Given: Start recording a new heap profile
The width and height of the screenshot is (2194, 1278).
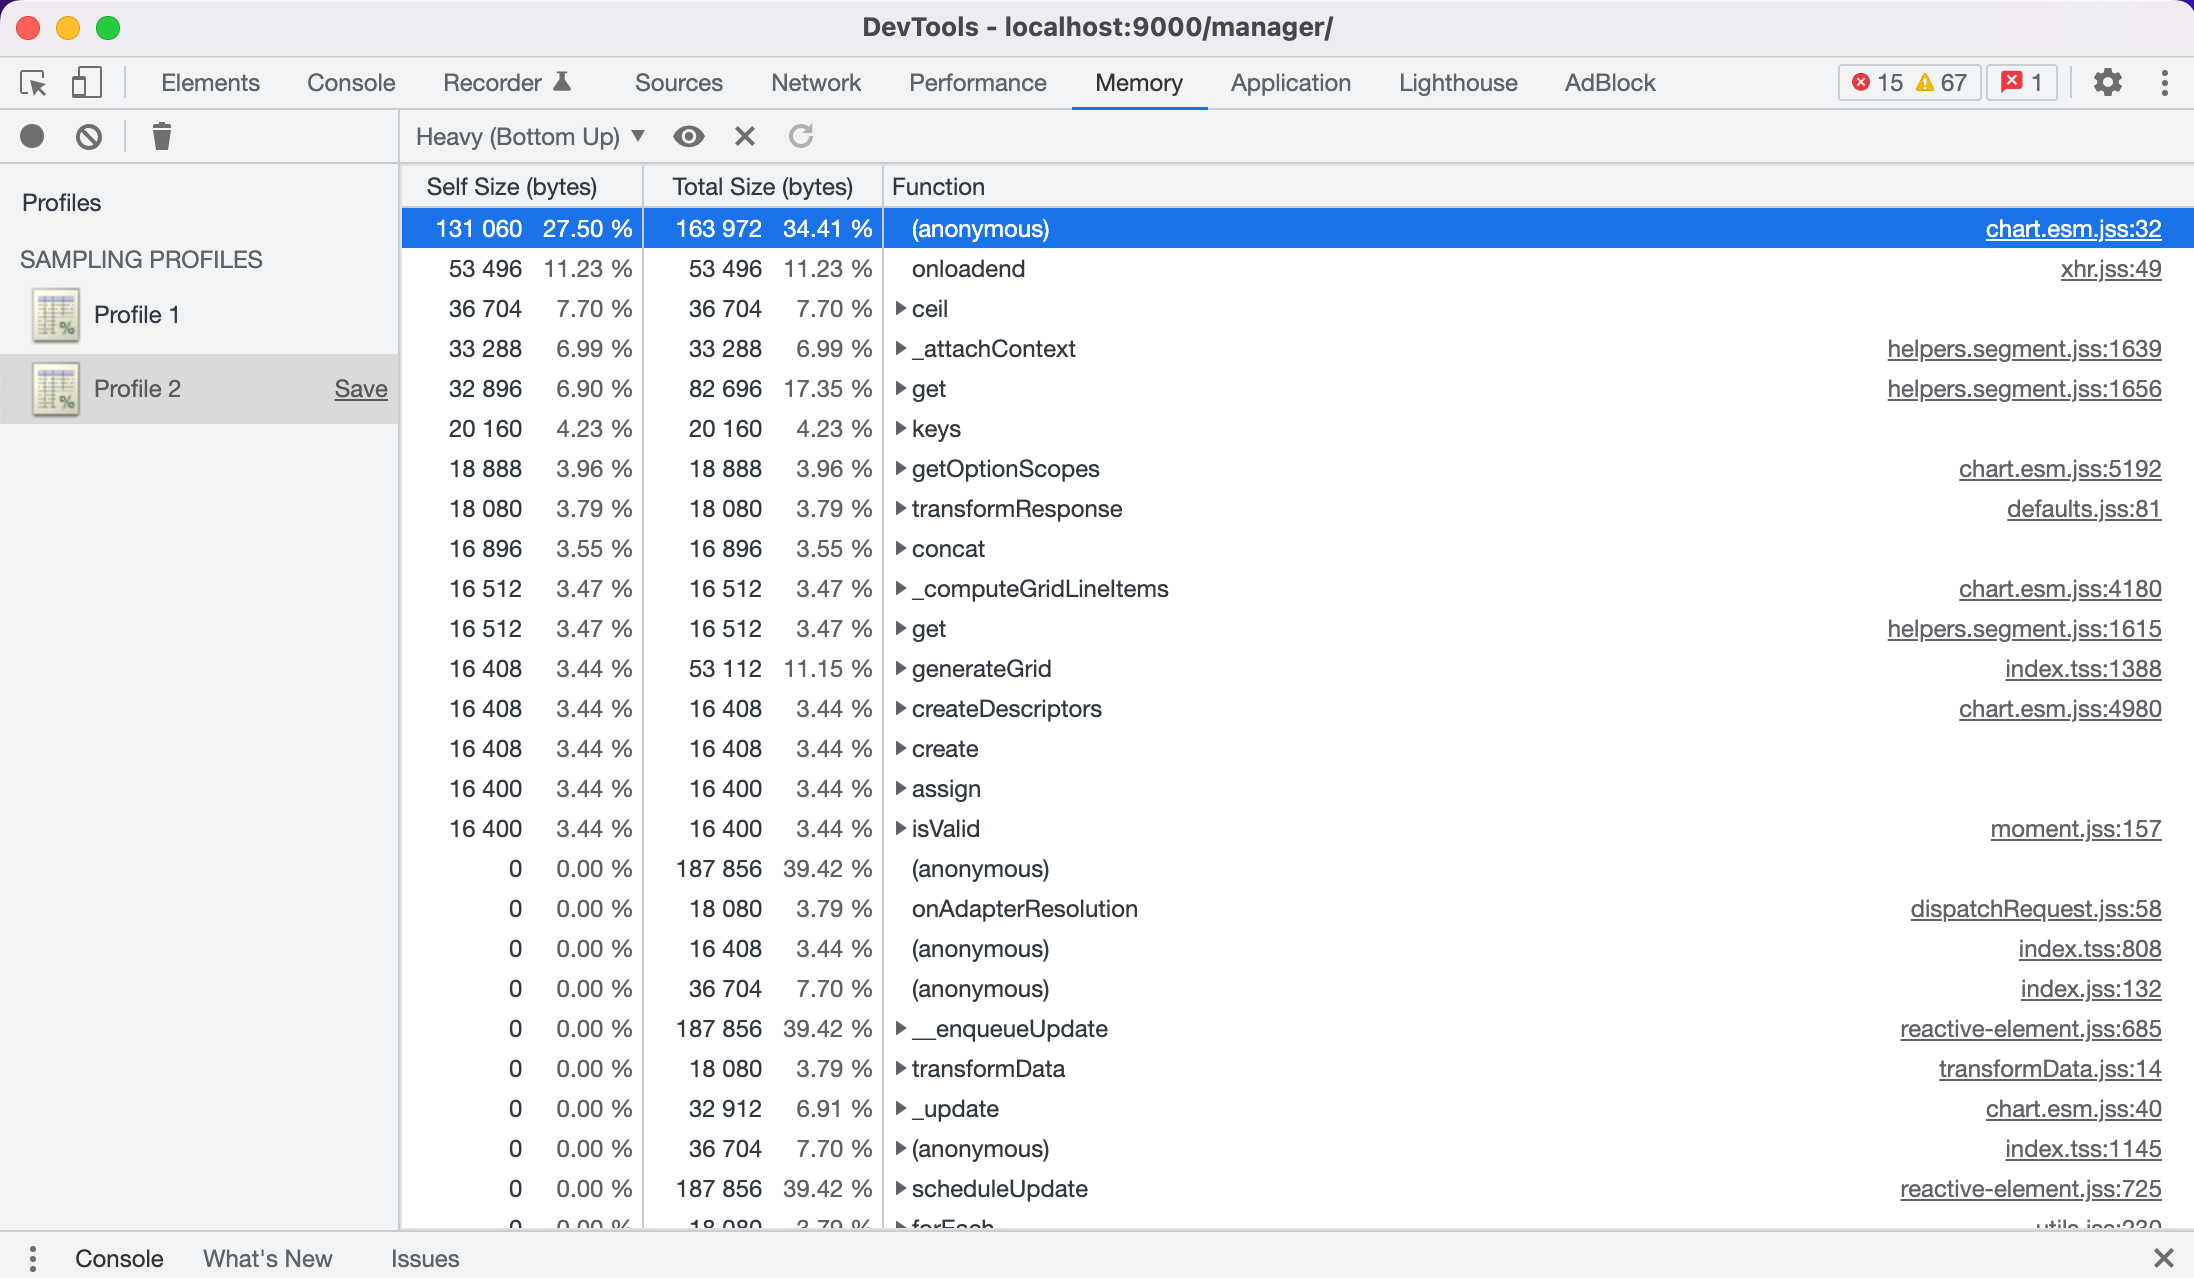Looking at the screenshot, I should click(31, 136).
